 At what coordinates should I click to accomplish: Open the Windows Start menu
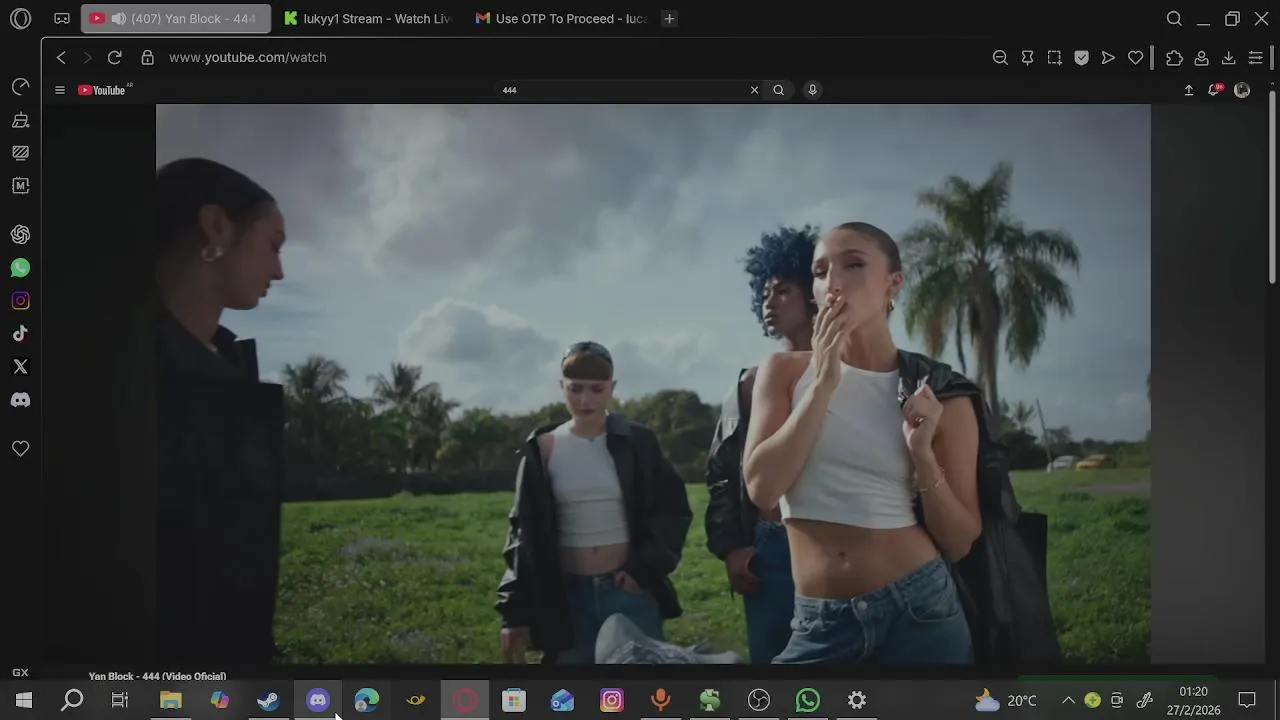(24, 700)
